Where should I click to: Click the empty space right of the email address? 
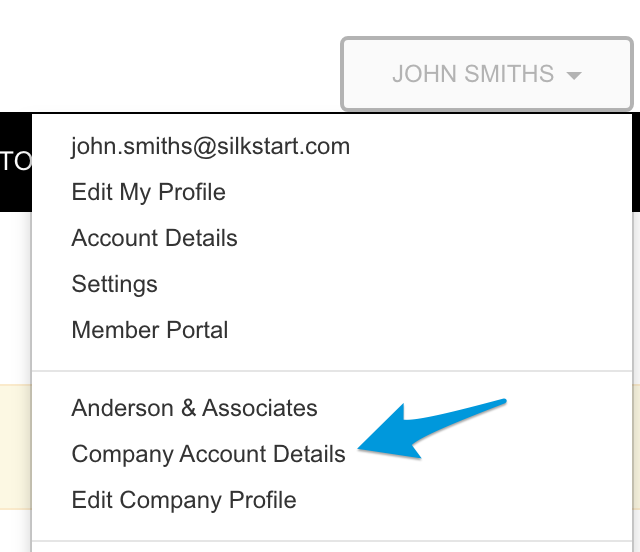(490, 147)
